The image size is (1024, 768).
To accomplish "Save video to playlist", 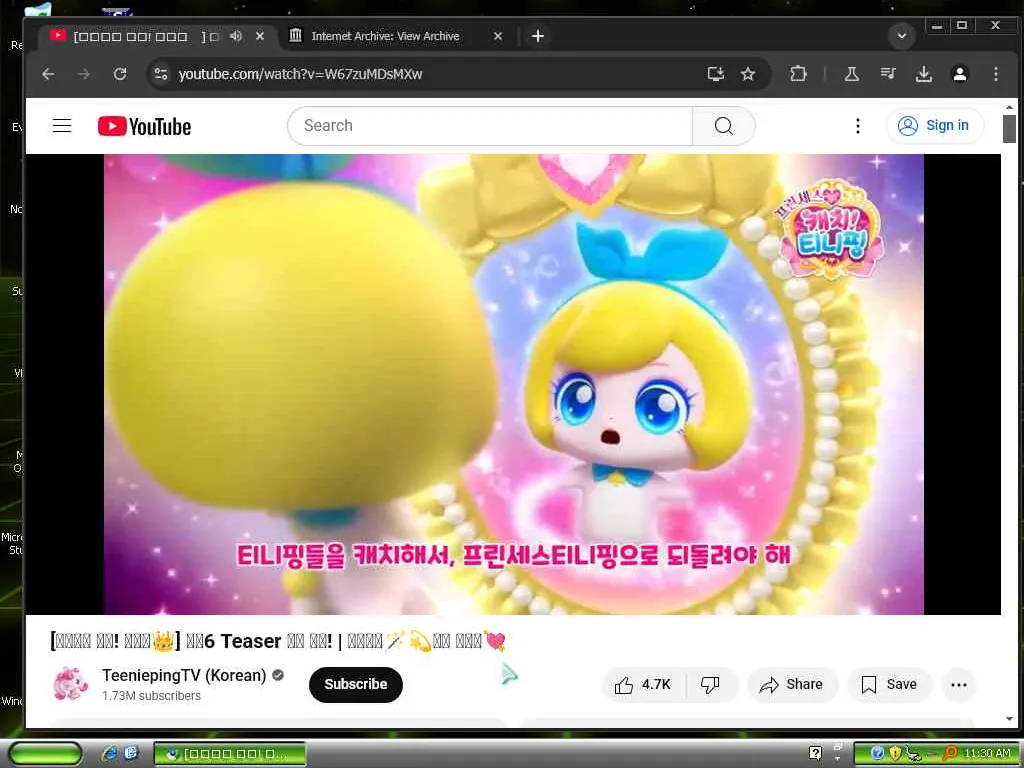I will 889,684.
